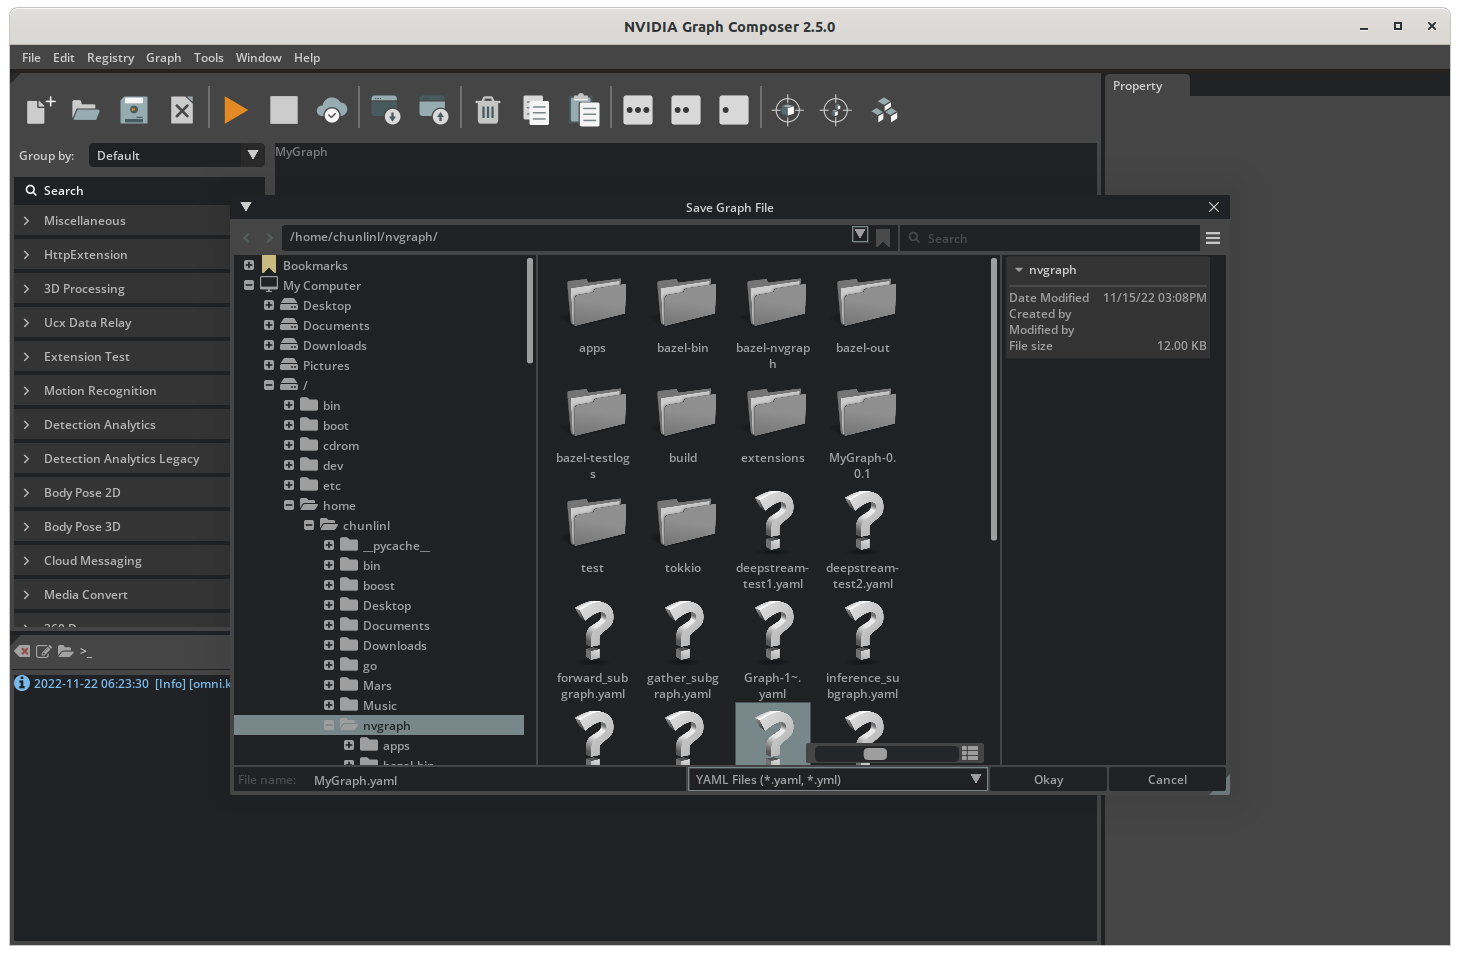This screenshot has width=1460, height=955.
Task: Run the graph with the orange Play icon
Action: [x=236, y=110]
